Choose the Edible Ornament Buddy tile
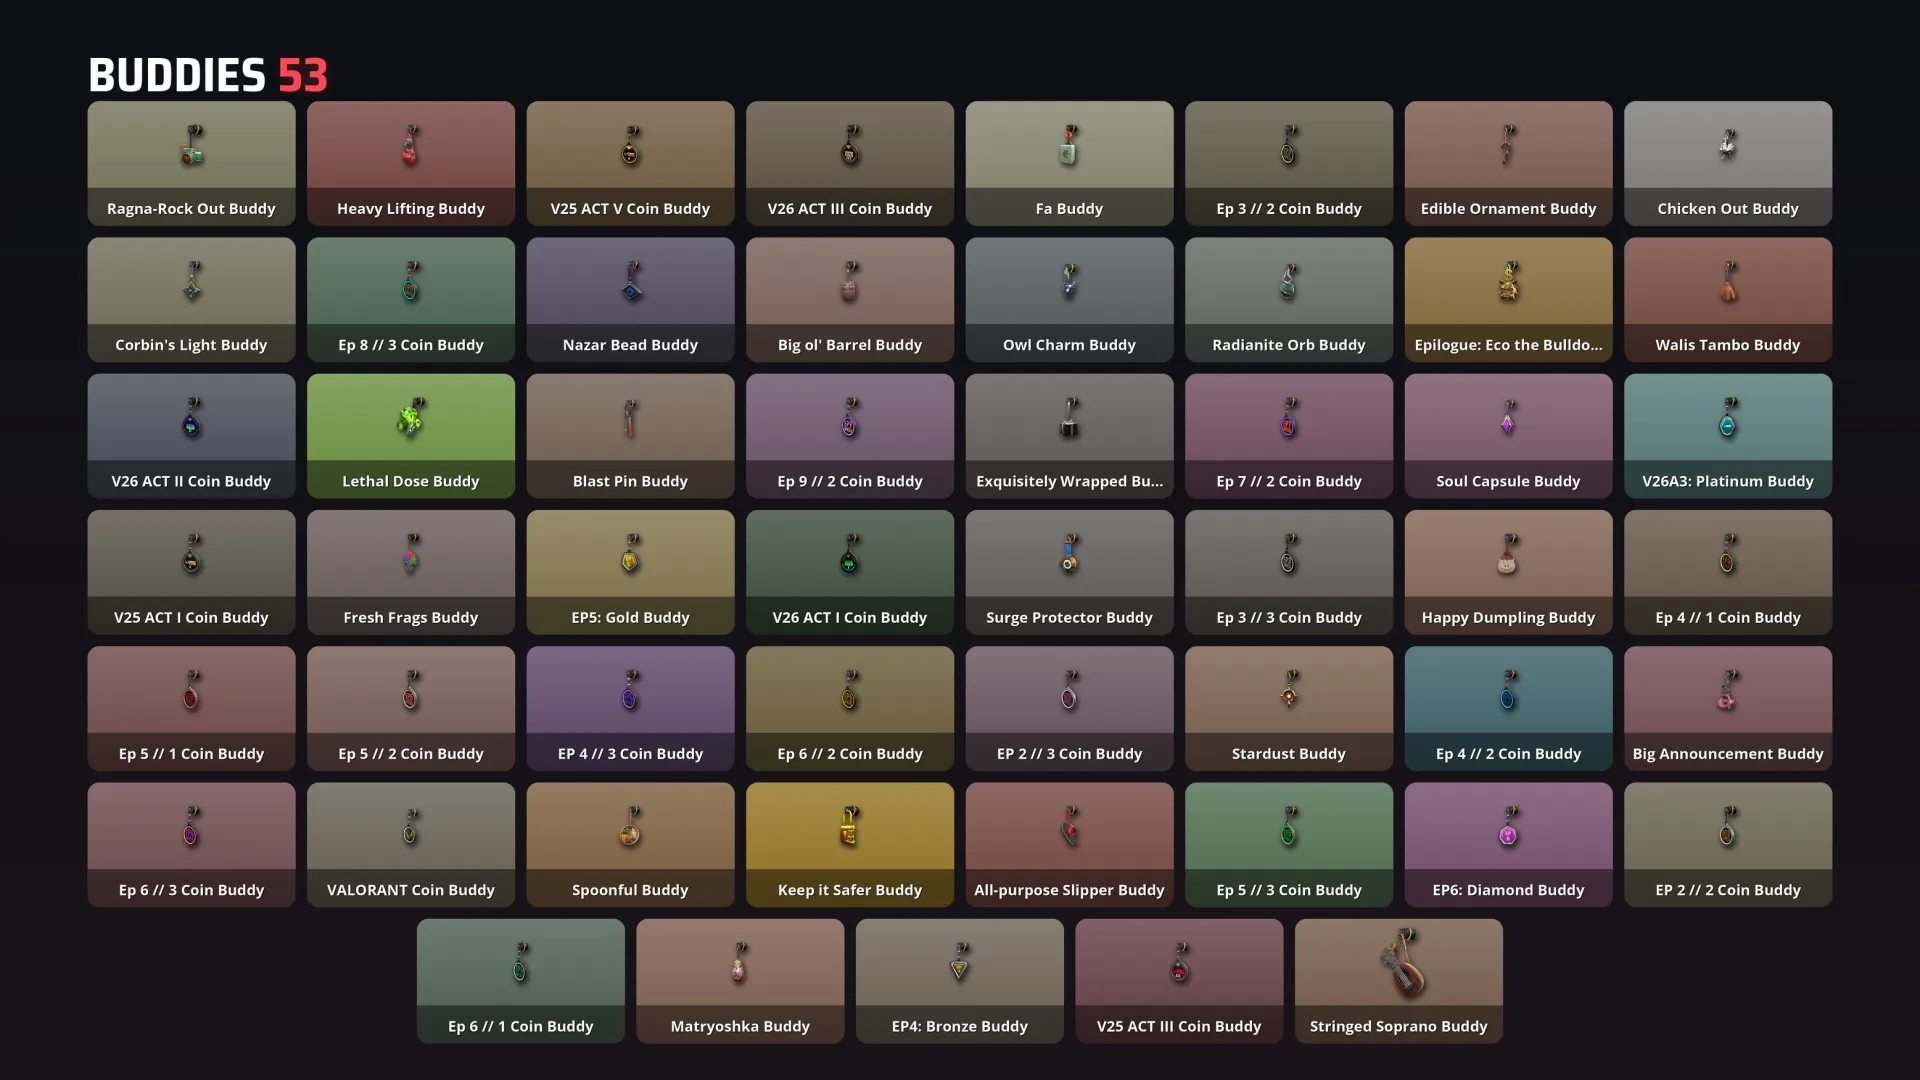The width and height of the screenshot is (1920, 1080). coord(1508,163)
